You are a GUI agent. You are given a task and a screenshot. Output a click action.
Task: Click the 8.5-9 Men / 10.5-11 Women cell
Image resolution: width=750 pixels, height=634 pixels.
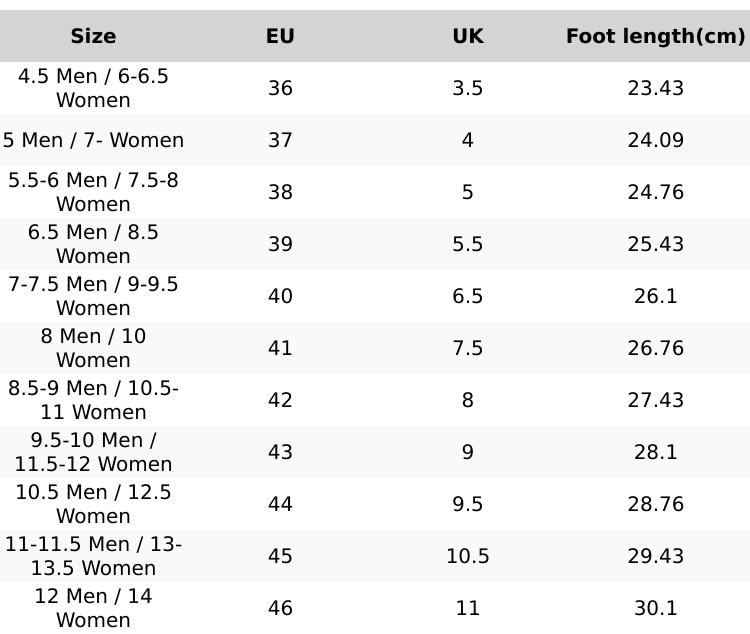click(93, 400)
